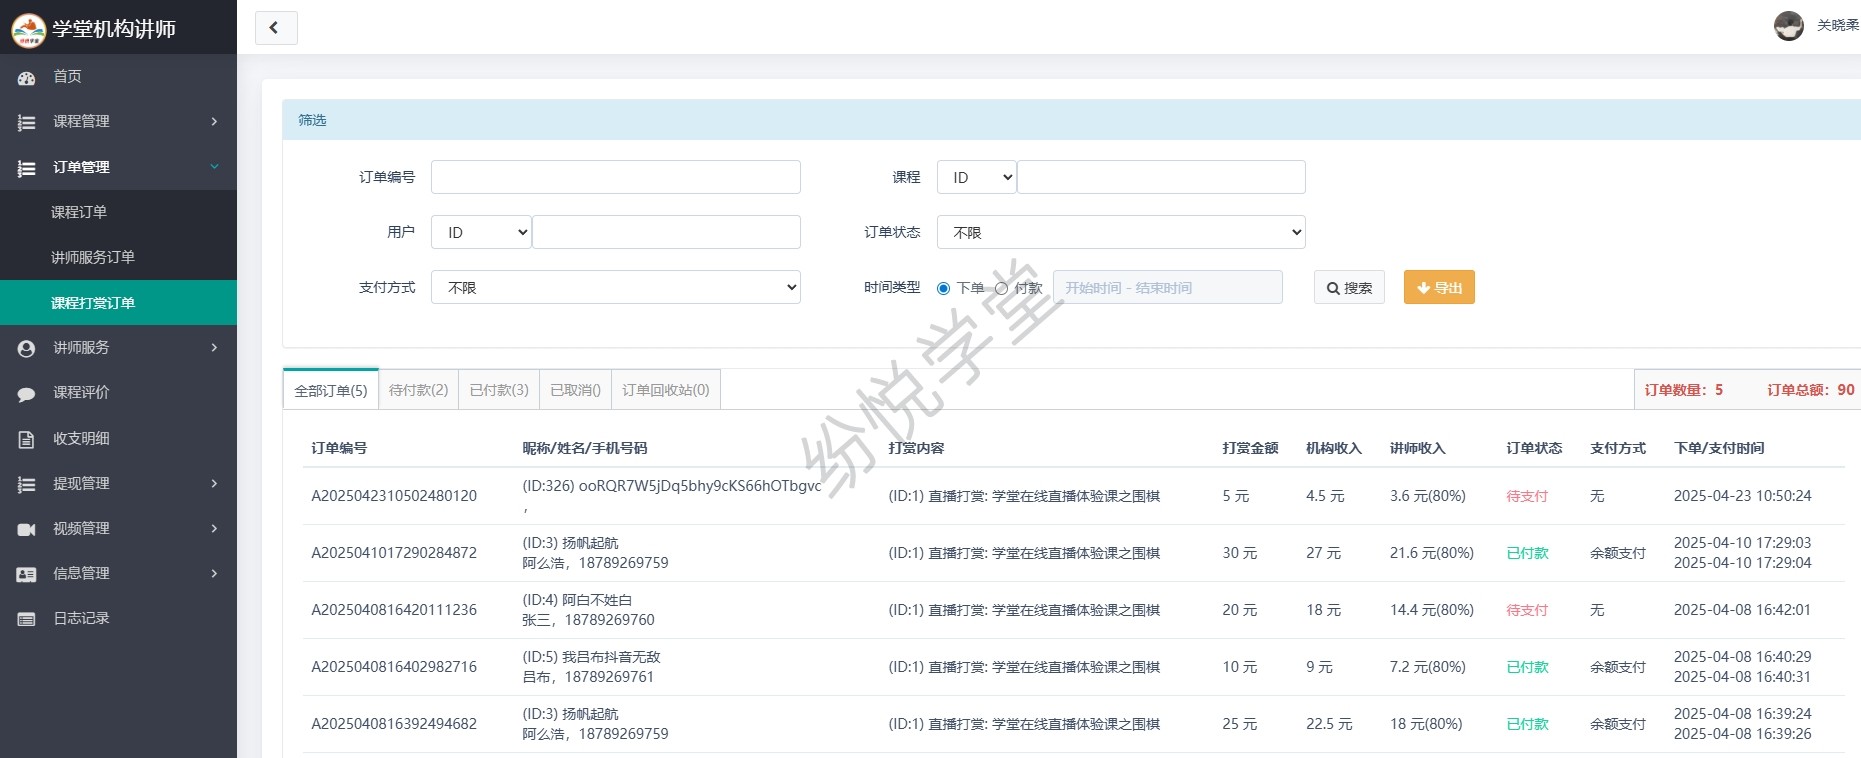Open the 讲师服务订单 submenu item
Viewport: 1861px width, 758px height.
click(x=93, y=257)
